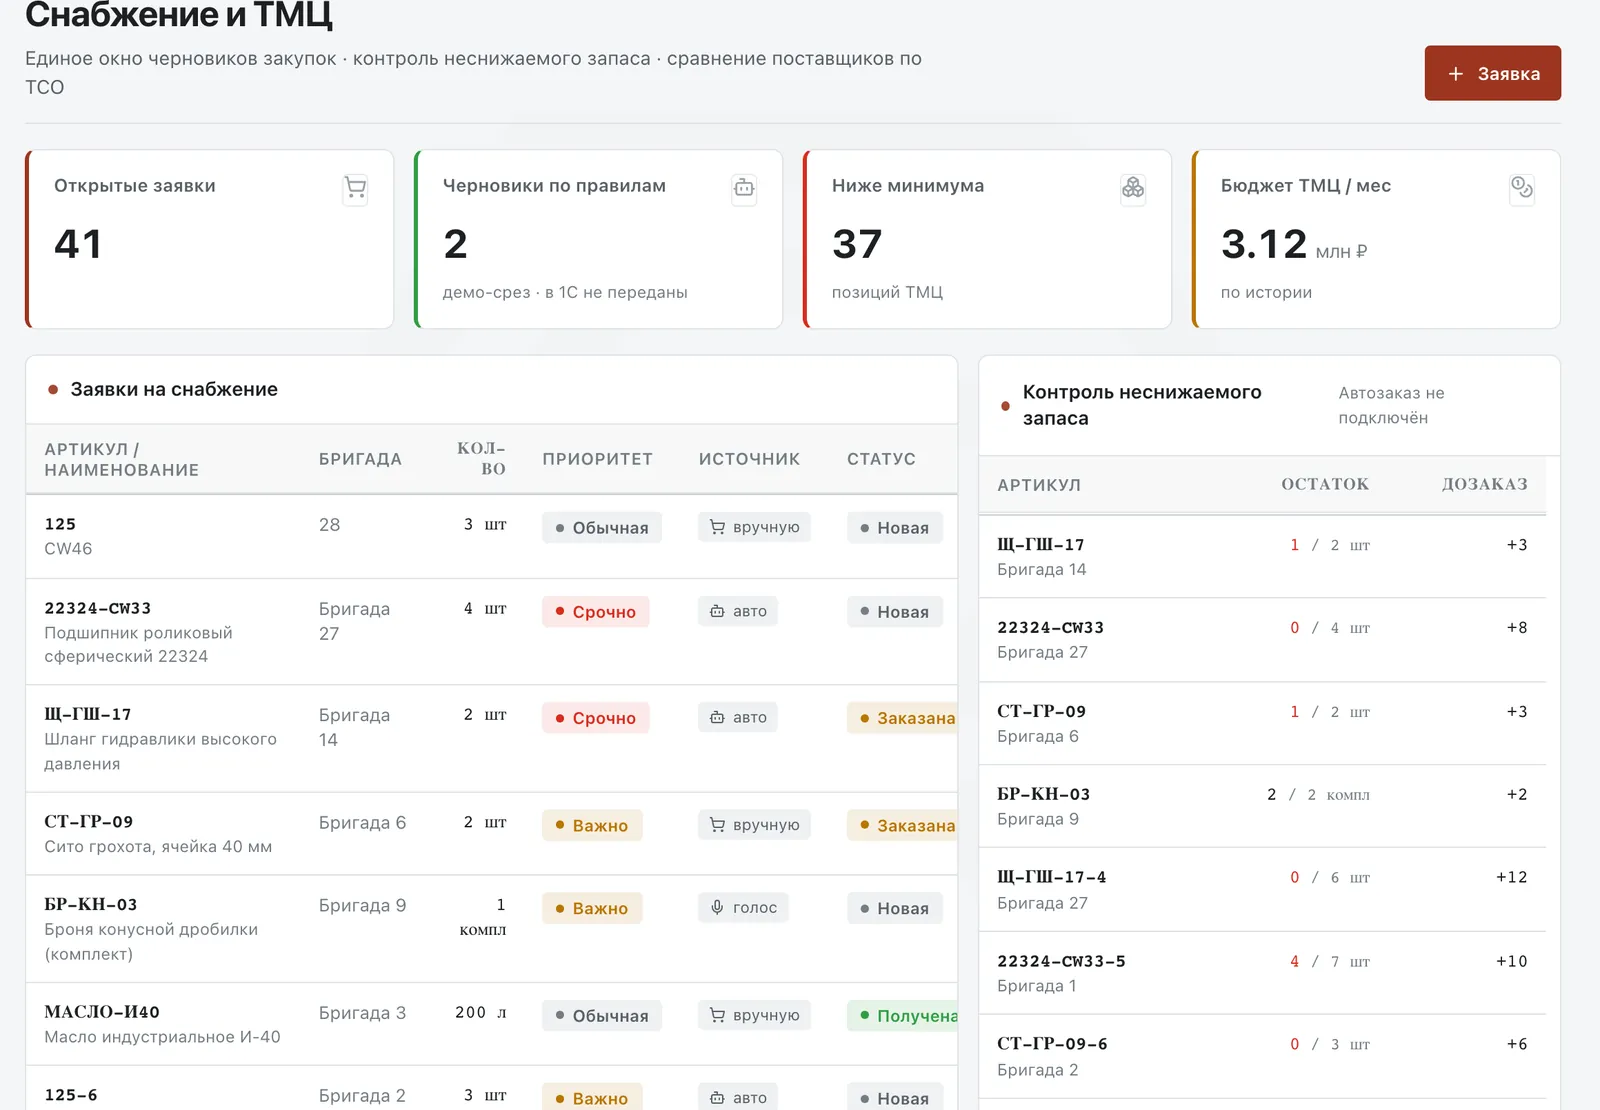This screenshot has width=1600, height=1110.
Task: Click the 3.12 budget value on Бюджет ТМЦ card
Action: 1264,244
